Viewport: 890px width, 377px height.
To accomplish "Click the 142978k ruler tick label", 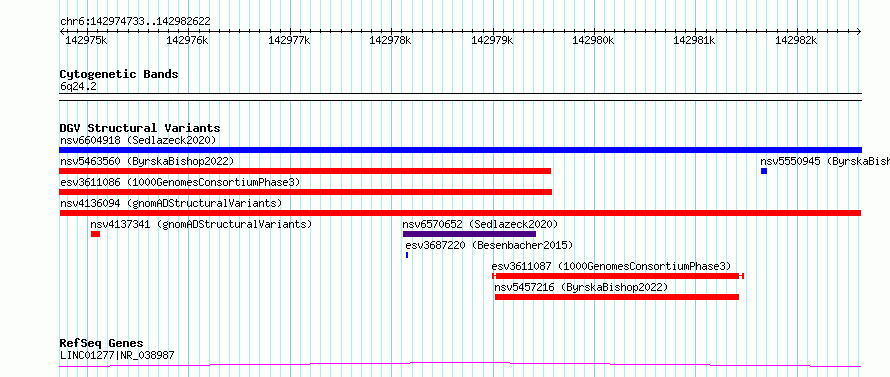I will 390,40.
